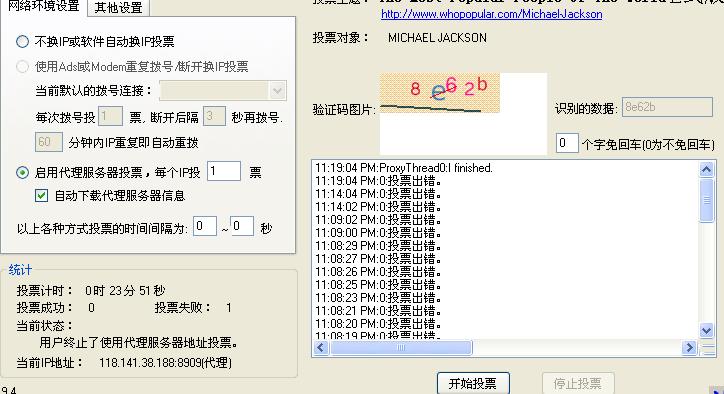
Task: Click the log vertical scrollbar thumb
Action: point(706,200)
